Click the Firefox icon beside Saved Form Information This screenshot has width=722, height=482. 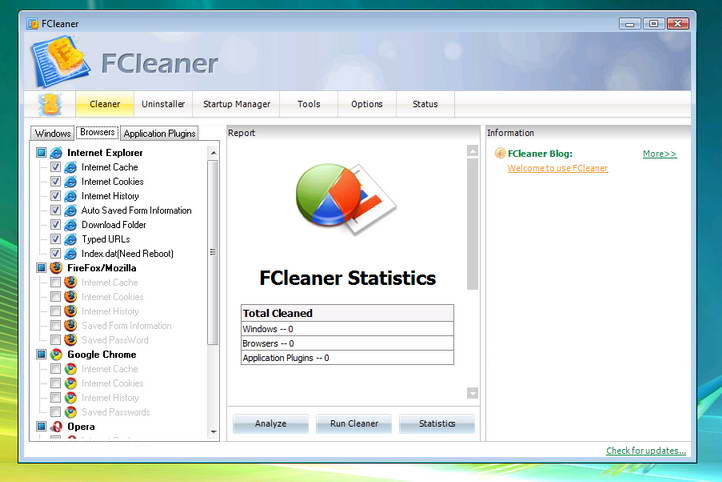pyautogui.click(x=70, y=325)
